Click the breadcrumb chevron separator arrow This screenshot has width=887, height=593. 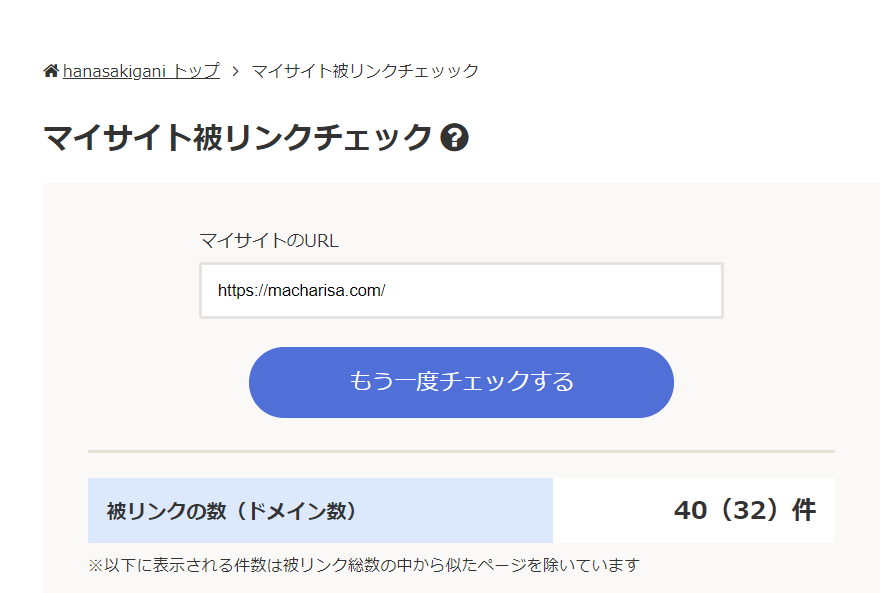coord(235,71)
